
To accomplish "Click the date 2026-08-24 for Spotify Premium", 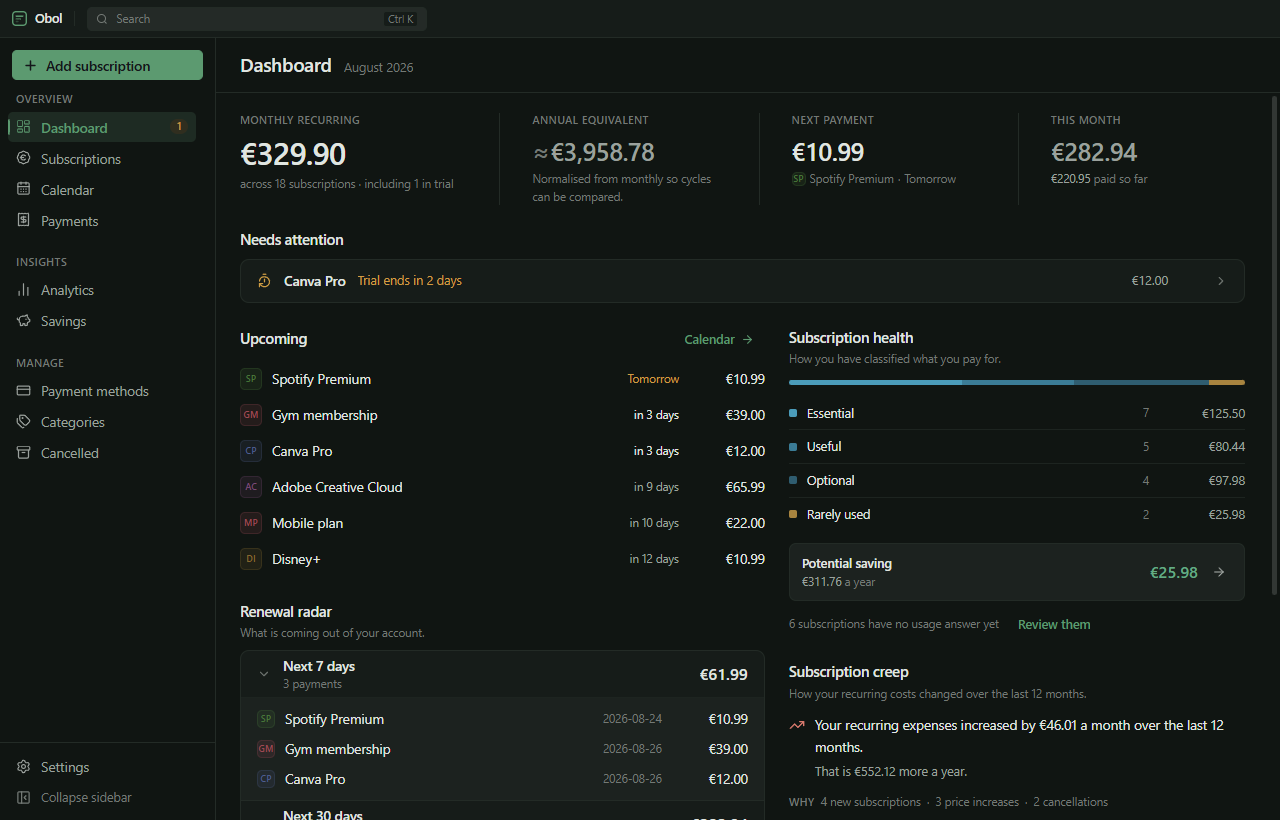I will point(632,719).
